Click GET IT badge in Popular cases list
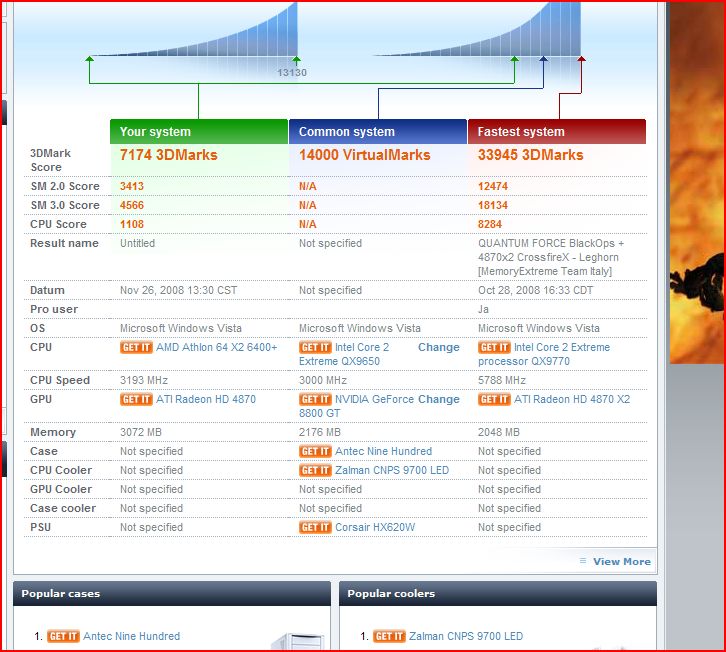The height and width of the screenshot is (652, 726). point(63,636)
